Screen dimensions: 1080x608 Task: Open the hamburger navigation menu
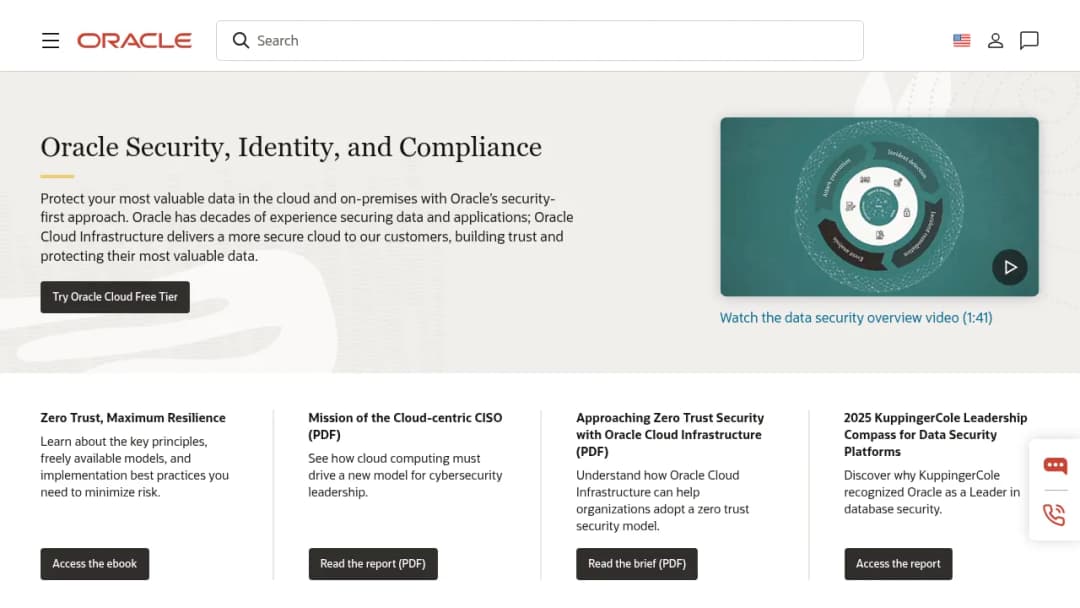pyautogui.click(x=50, y=41)
